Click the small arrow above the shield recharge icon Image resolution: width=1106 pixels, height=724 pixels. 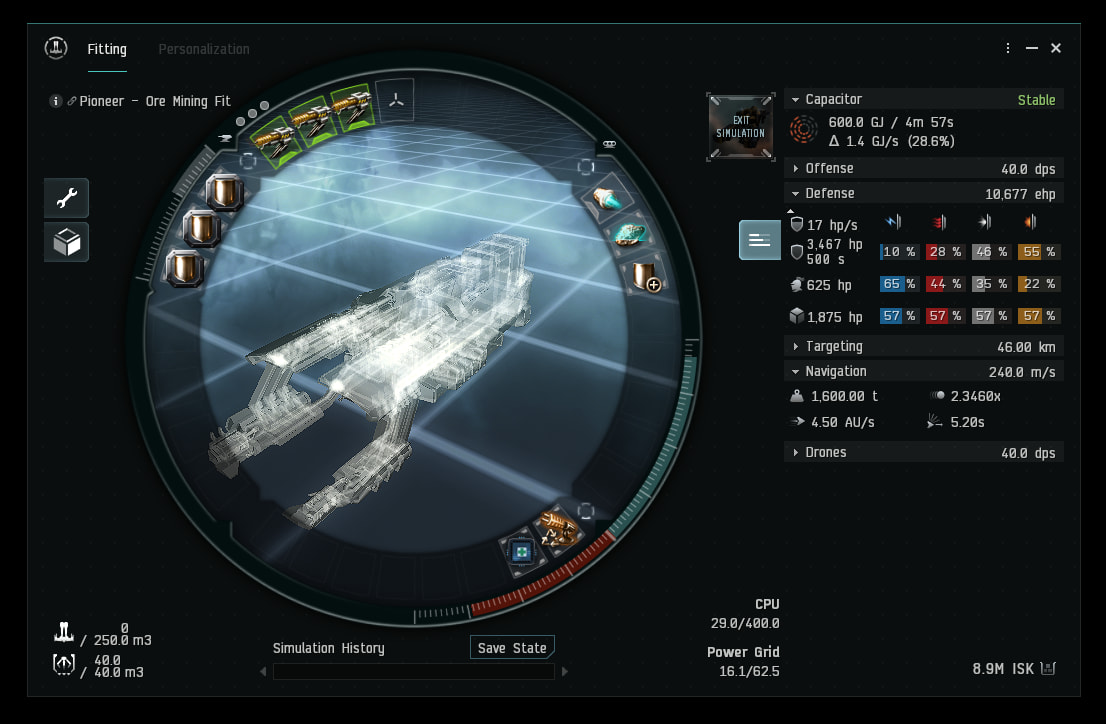pyautogui.click(x=791, y=211)
